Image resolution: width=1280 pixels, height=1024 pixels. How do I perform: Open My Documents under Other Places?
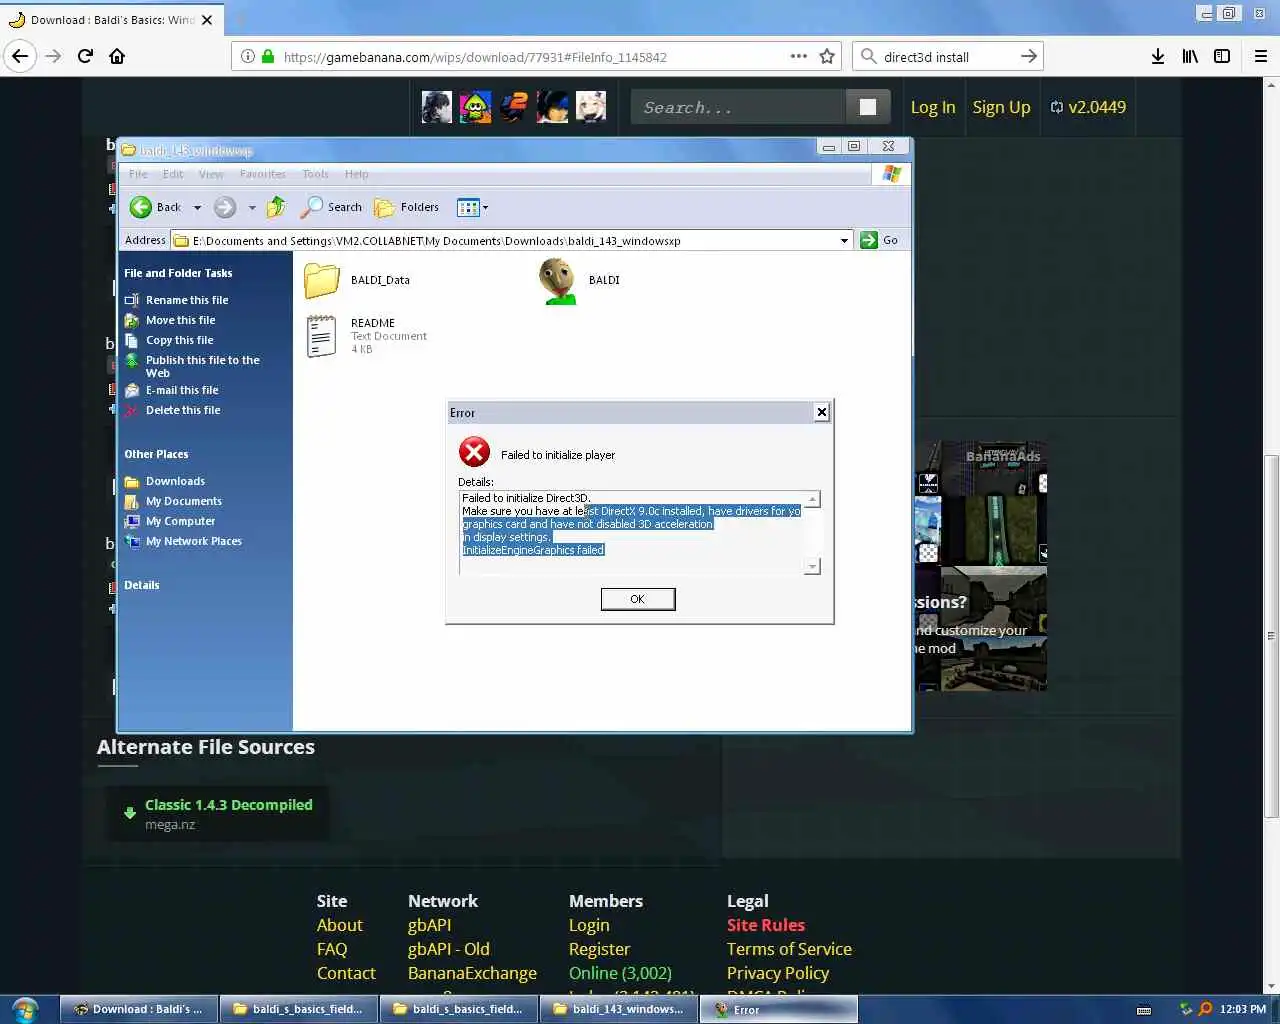[183, 501]
